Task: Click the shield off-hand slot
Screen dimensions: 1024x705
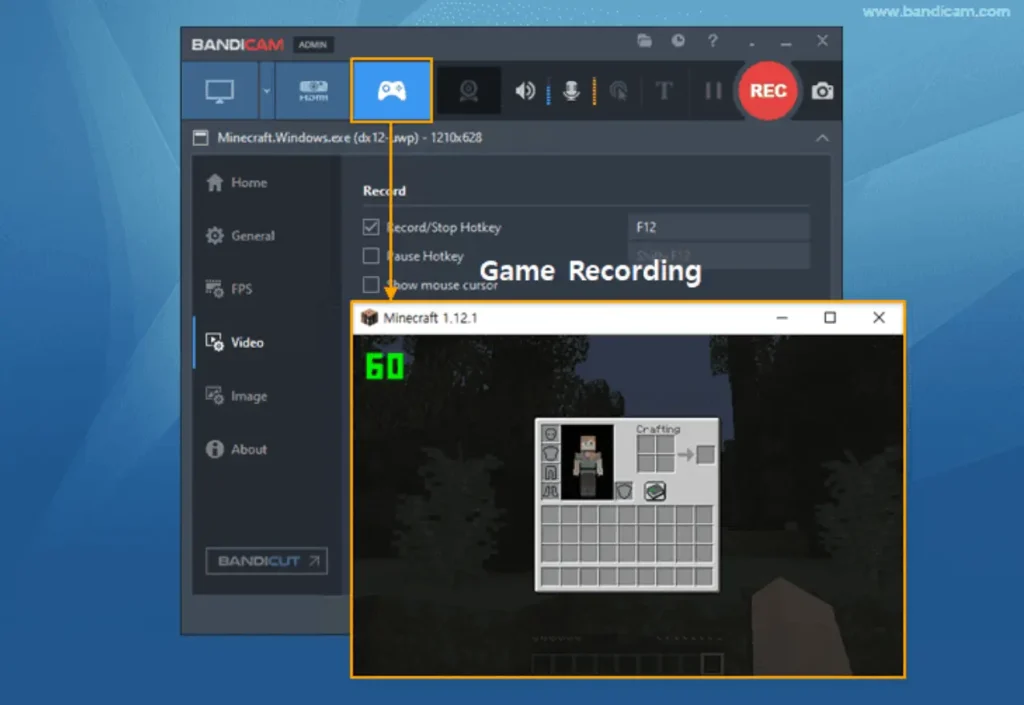Action: [624, 490]
